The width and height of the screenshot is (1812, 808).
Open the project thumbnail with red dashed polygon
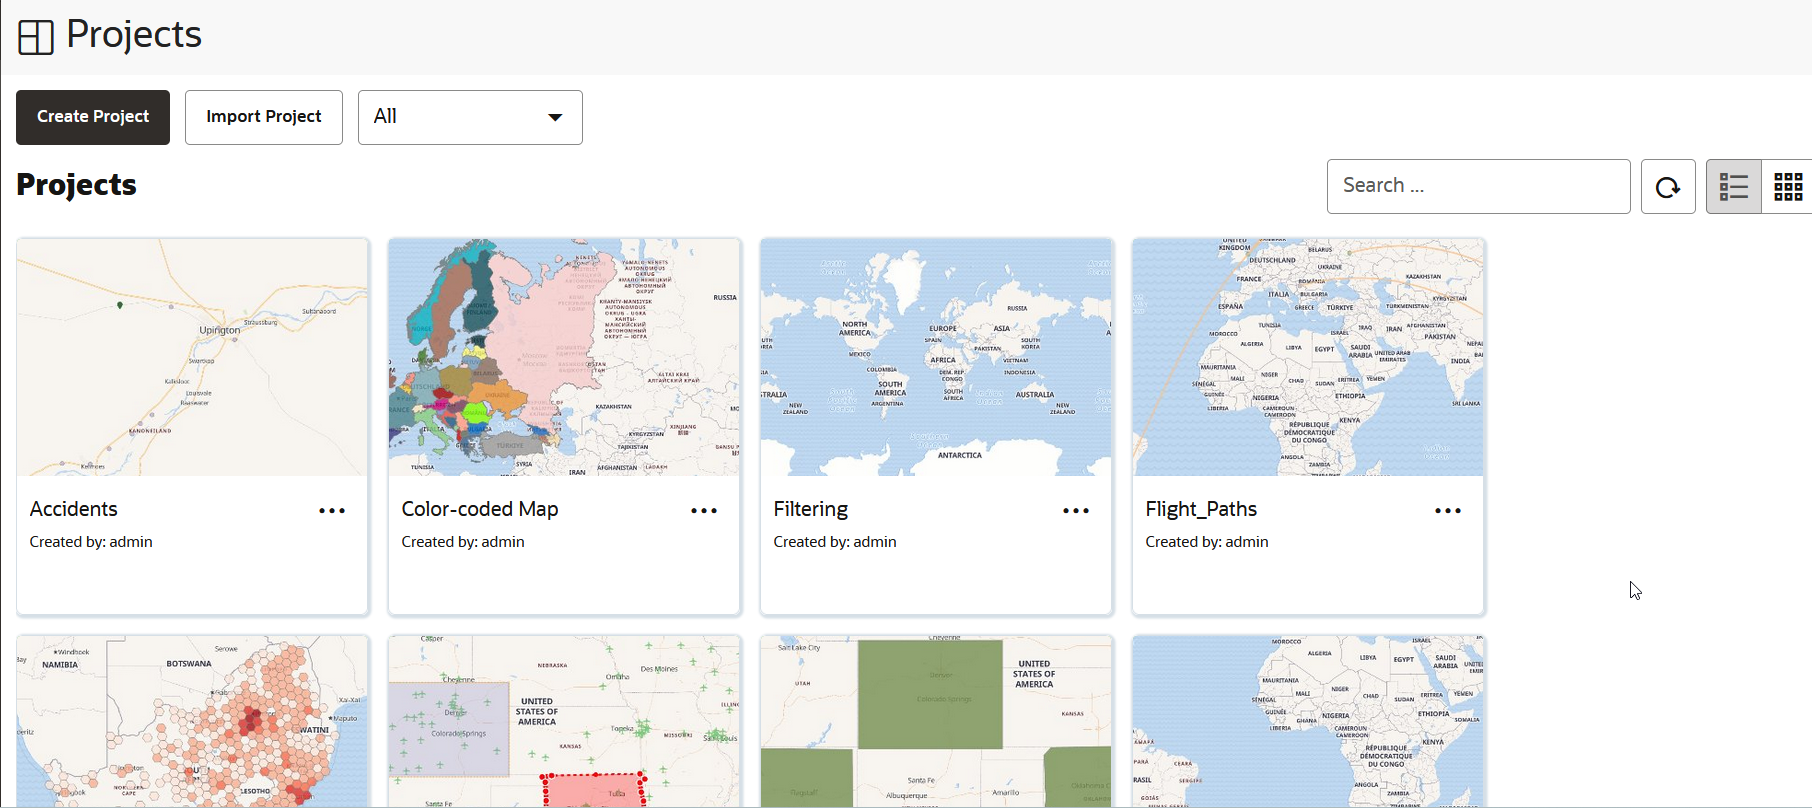pyautogui.click(x=564, y=721)
